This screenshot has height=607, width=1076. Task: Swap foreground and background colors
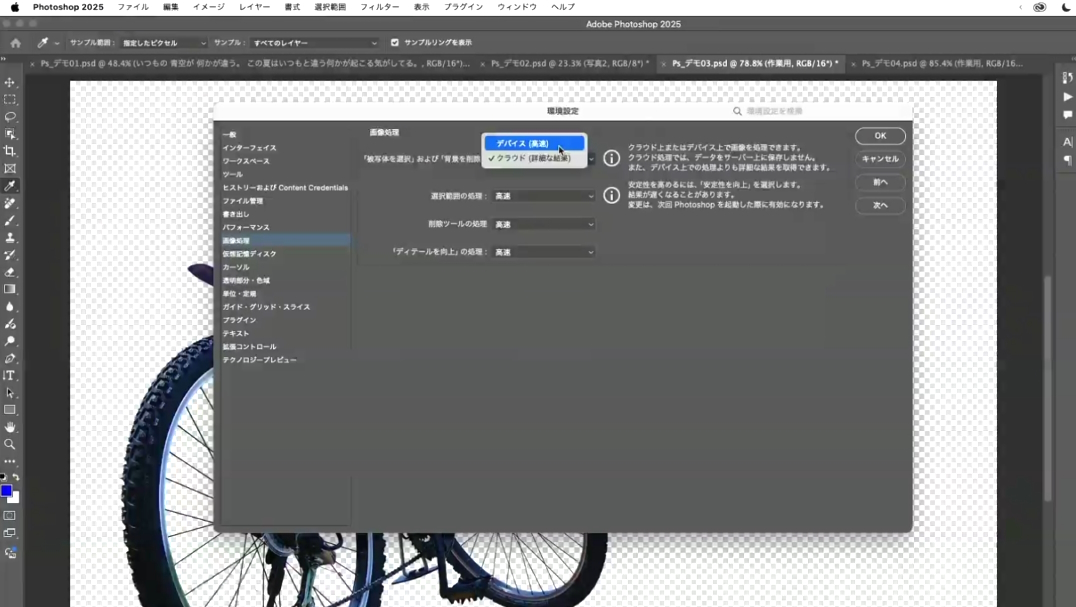point(16,477)
